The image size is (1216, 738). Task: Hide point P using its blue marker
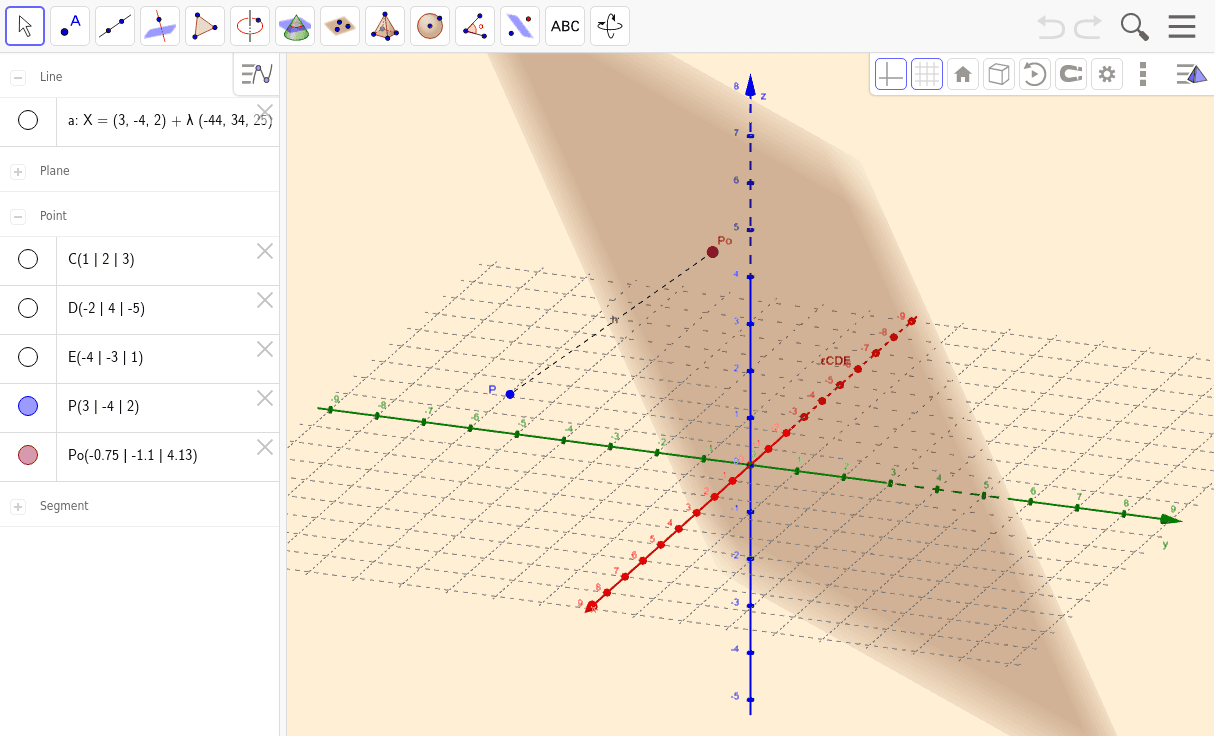[x=28, y=406]
